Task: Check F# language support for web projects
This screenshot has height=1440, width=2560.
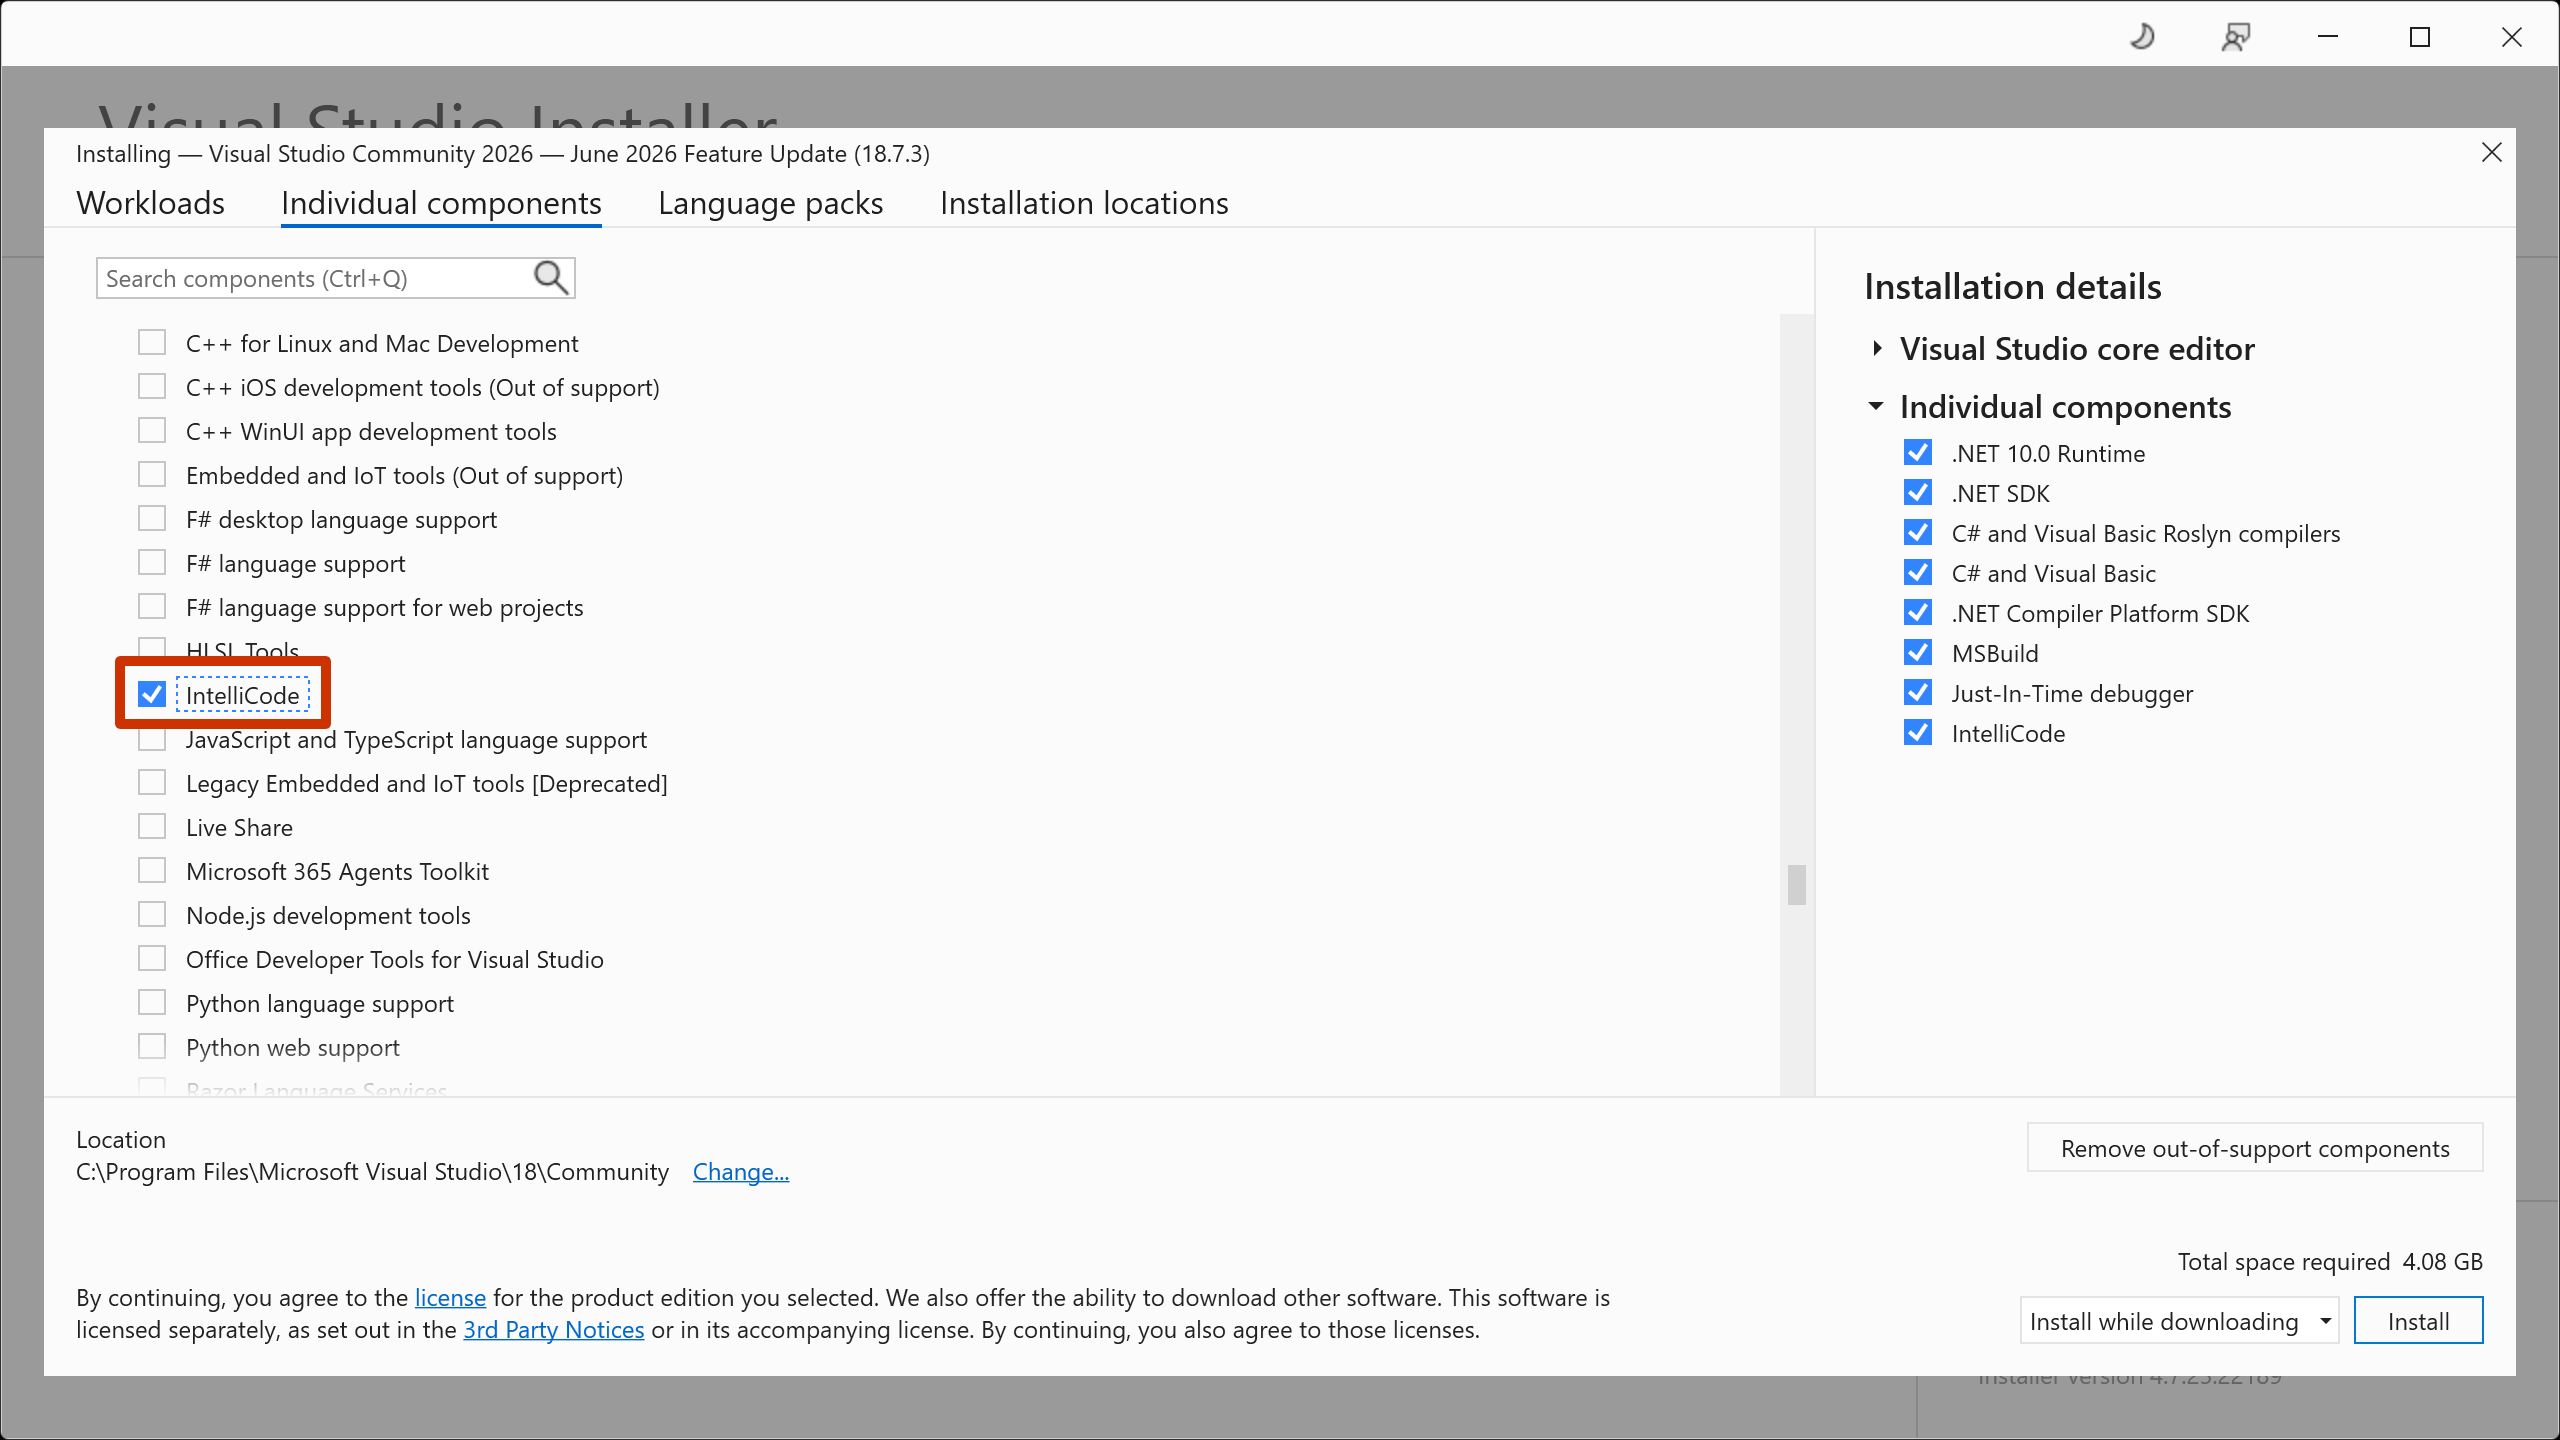Action: pyautogui.click(x=152, y=607)
